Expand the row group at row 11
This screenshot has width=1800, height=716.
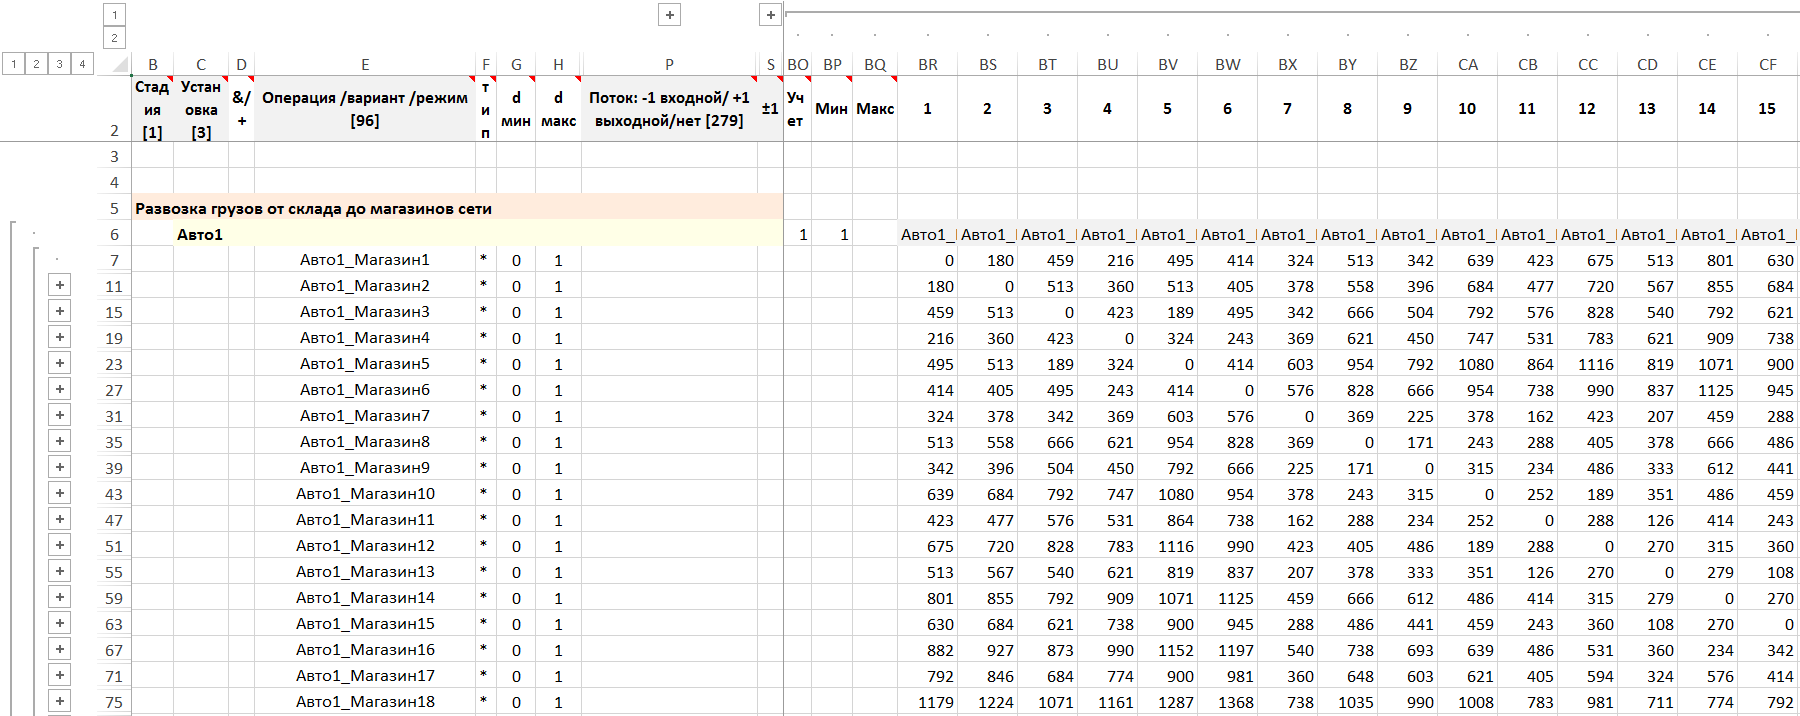click(60, 286)
